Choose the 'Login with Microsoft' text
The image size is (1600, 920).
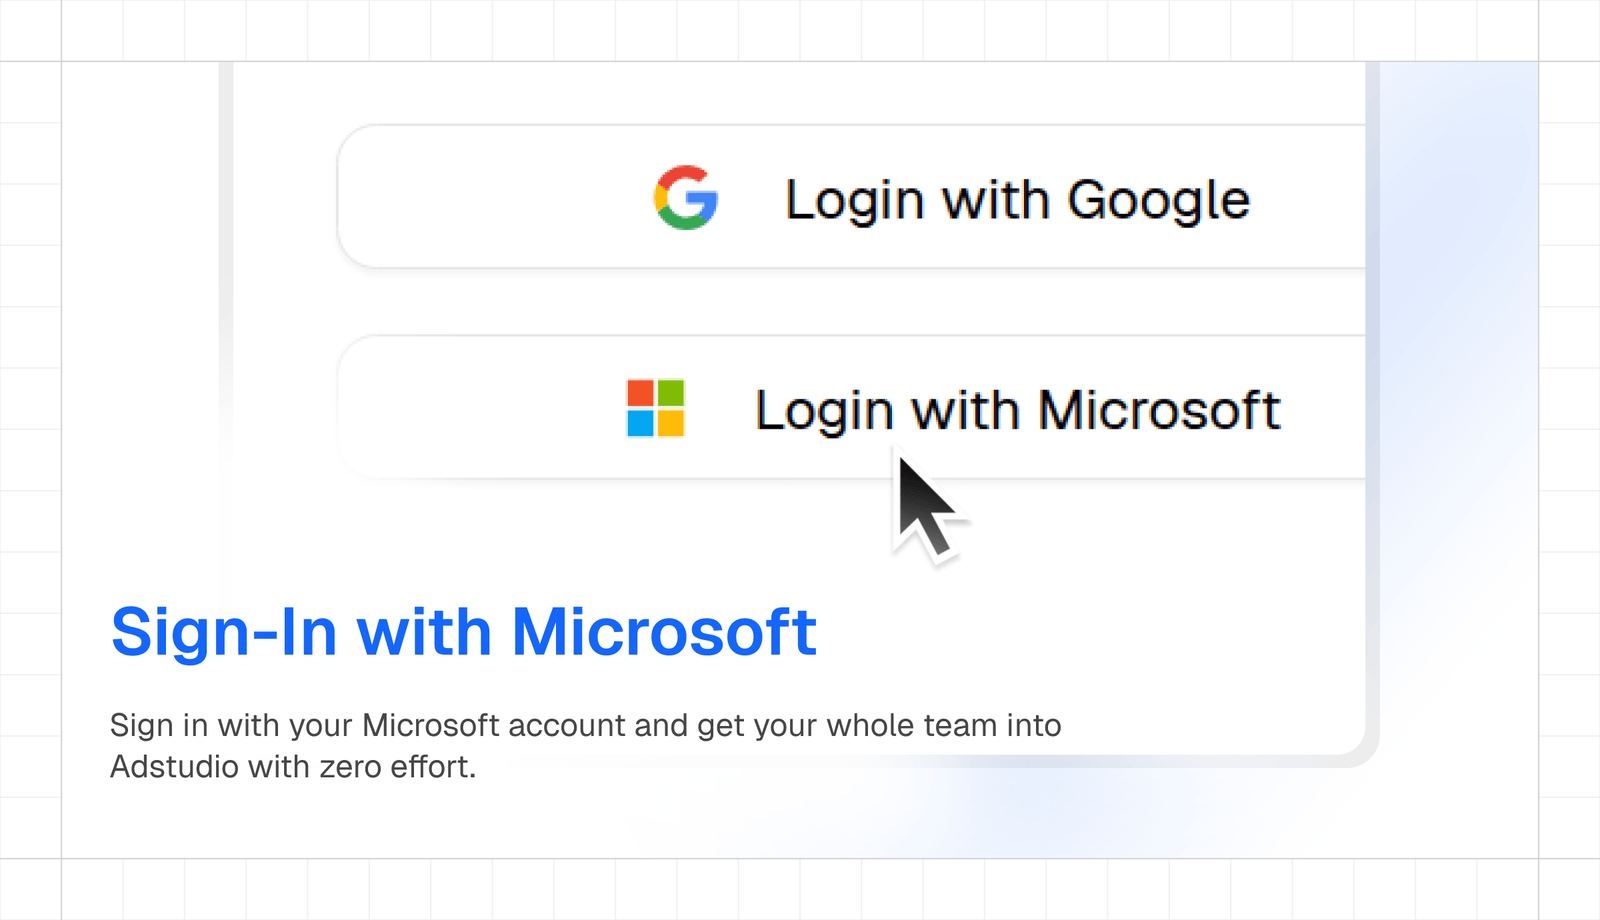(x=1017, y=411)
